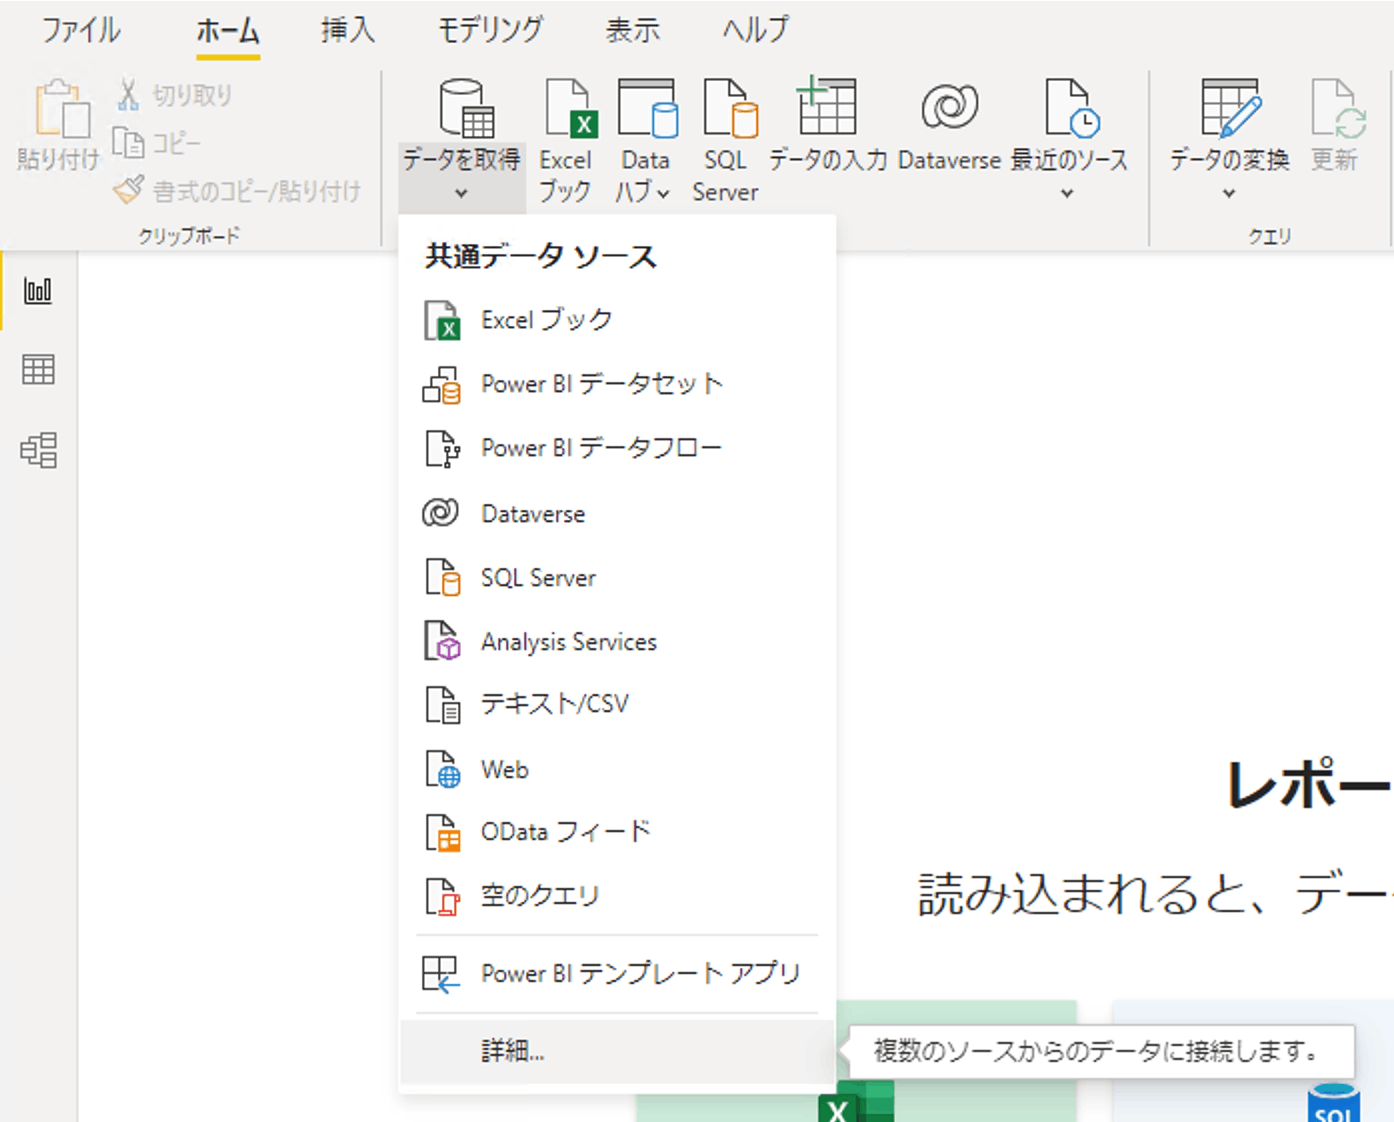The image size is (1394, 1122).
Task: Switch to the Report view sidebar icon
Action: tap(38, 291)
